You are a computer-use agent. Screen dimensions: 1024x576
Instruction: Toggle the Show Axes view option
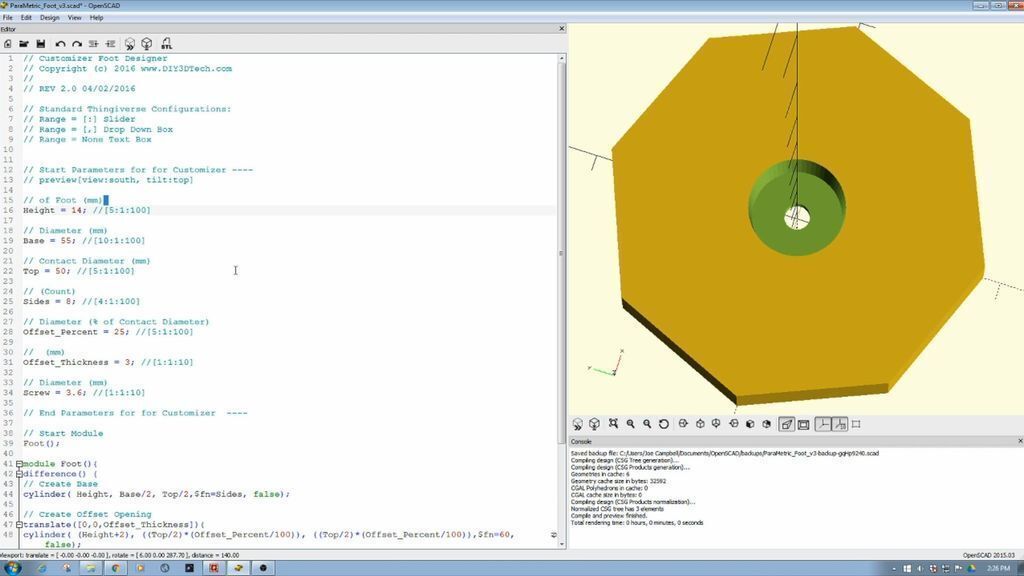[824, 424]
